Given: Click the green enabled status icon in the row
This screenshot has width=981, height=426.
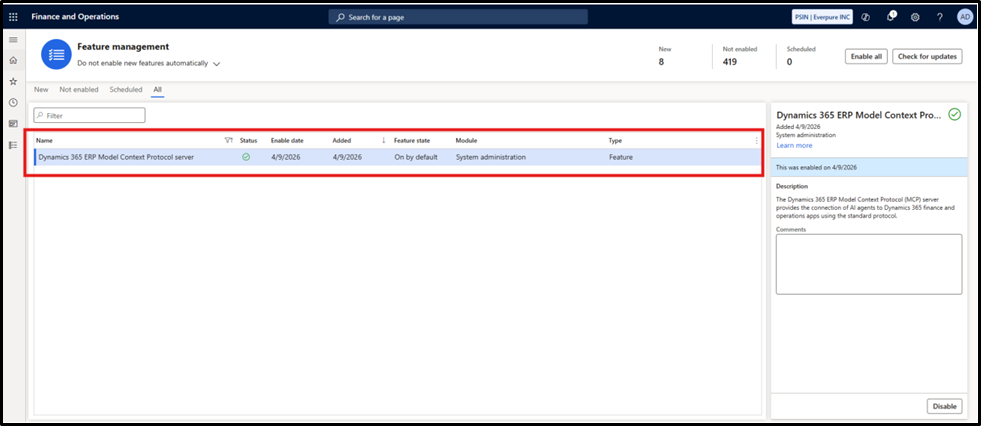Looking at the screenshot, I should (246, 157).
